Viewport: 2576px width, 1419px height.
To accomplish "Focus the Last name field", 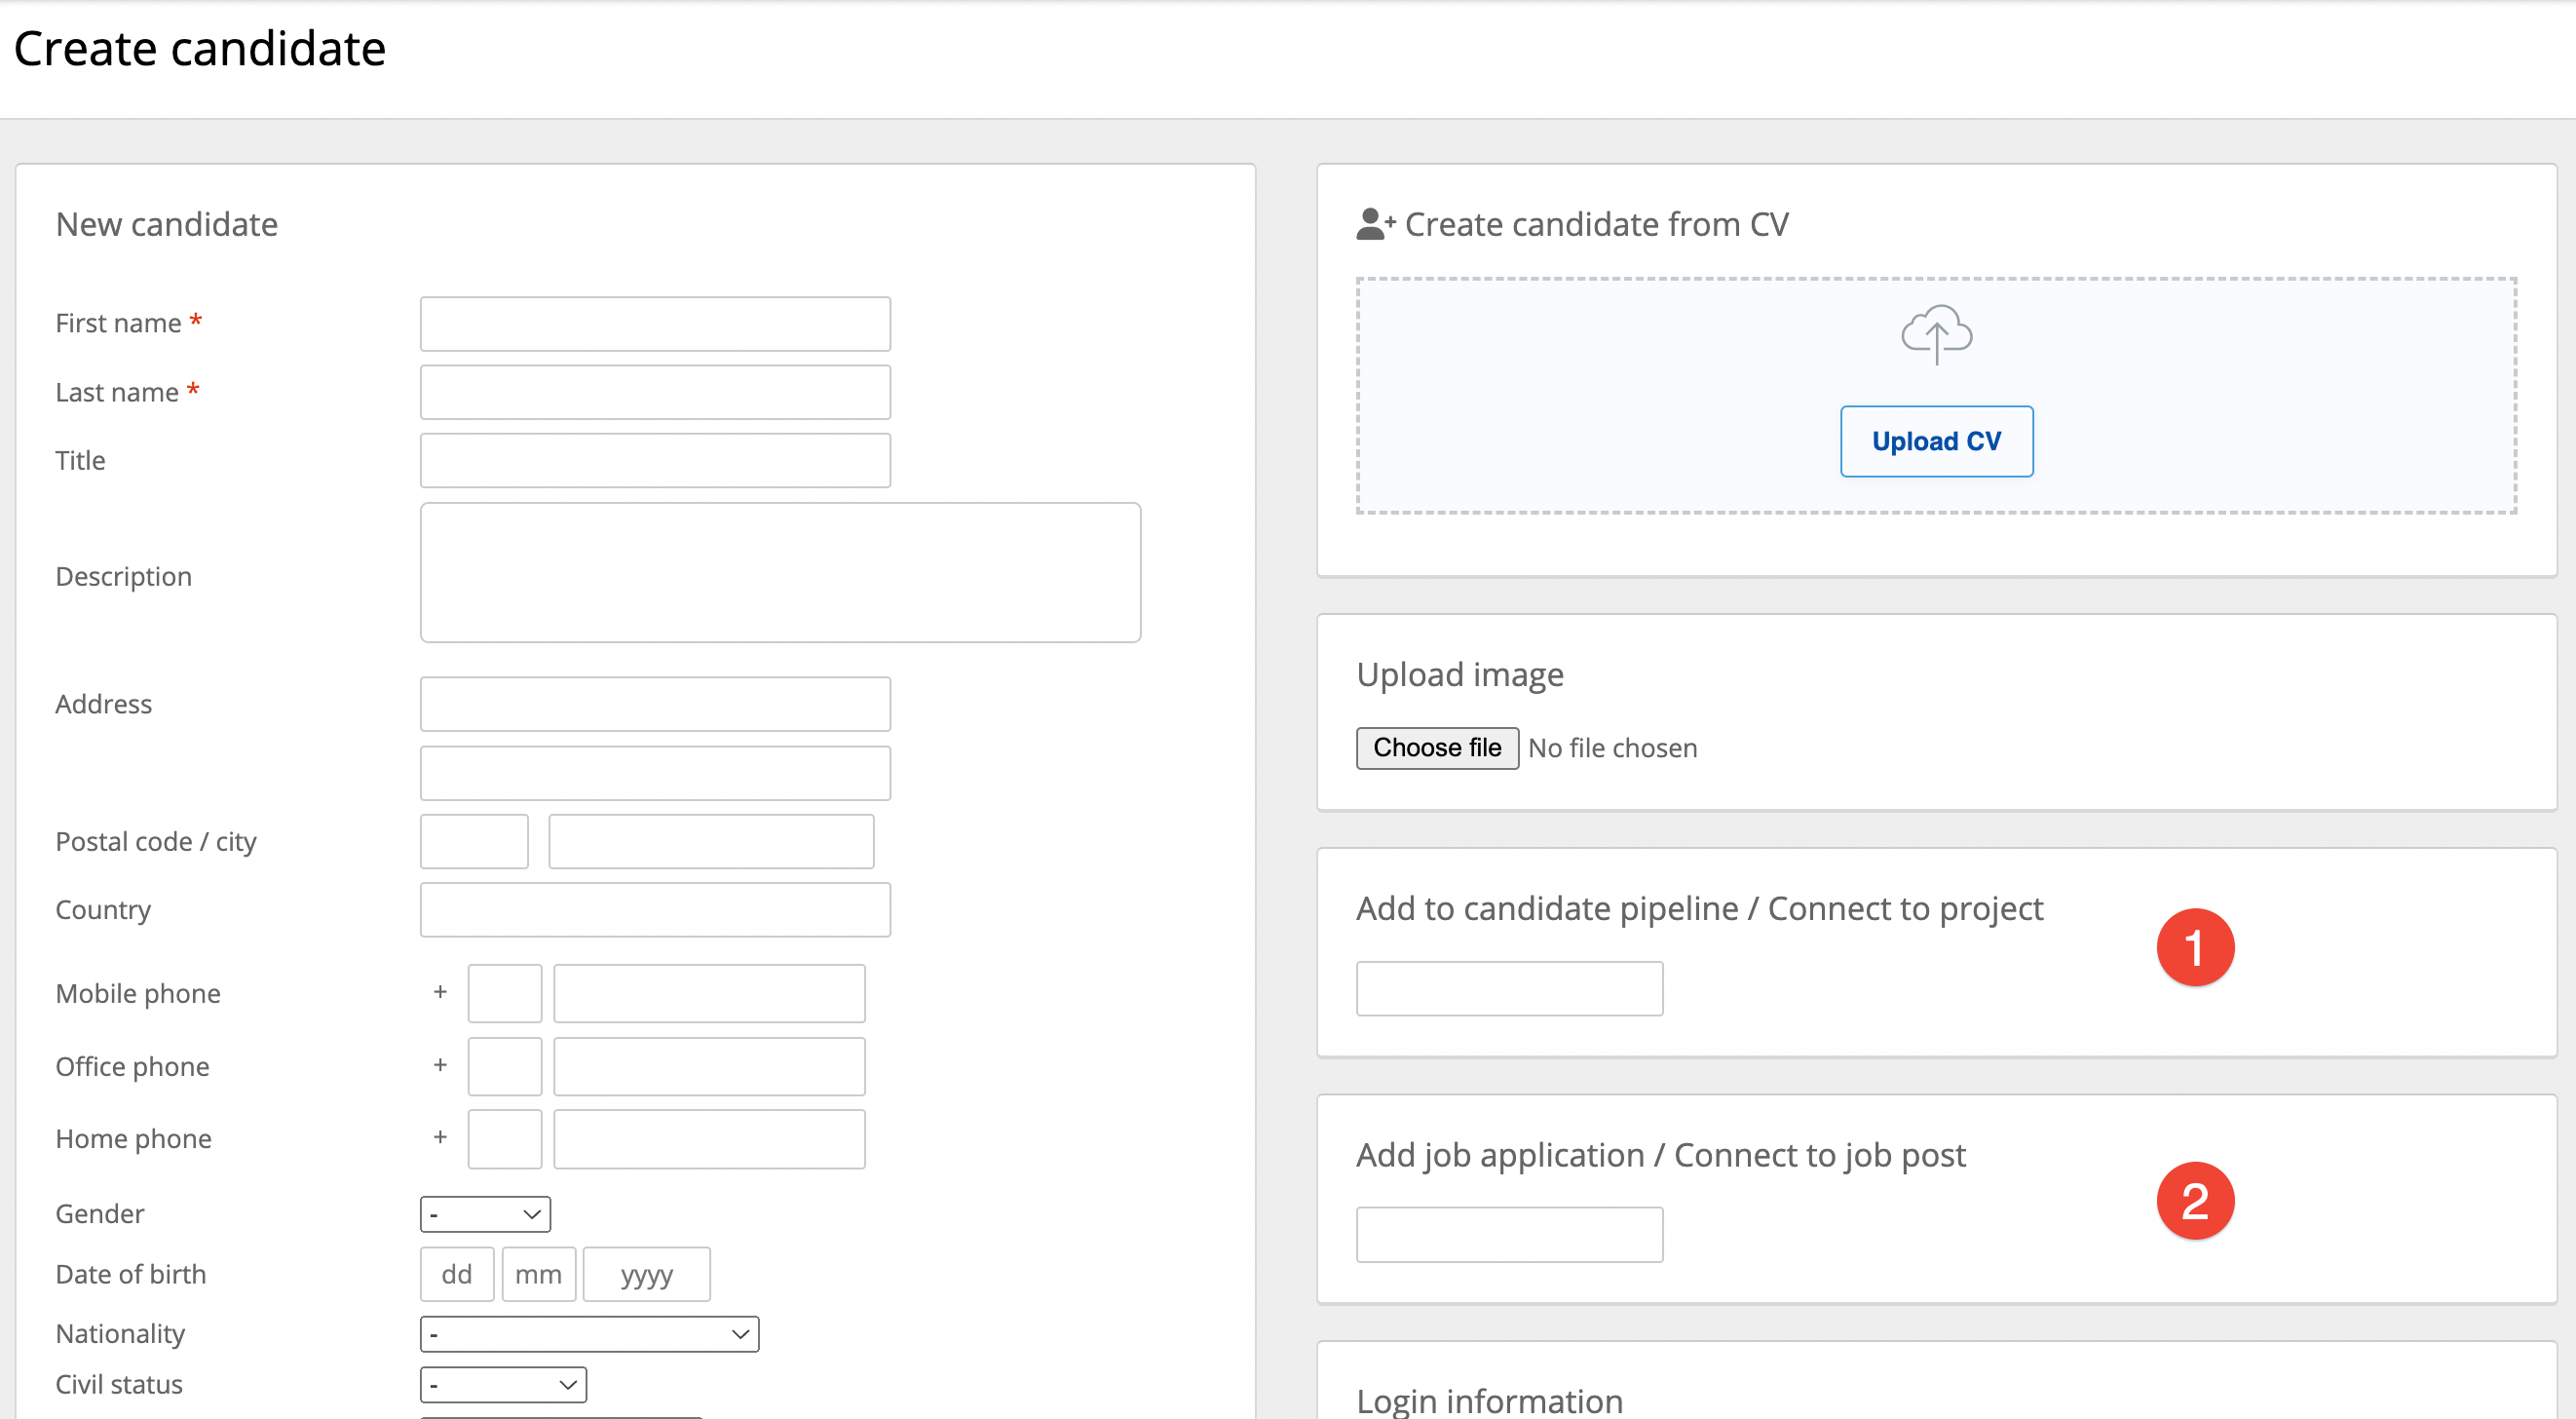I will point(655,392).
